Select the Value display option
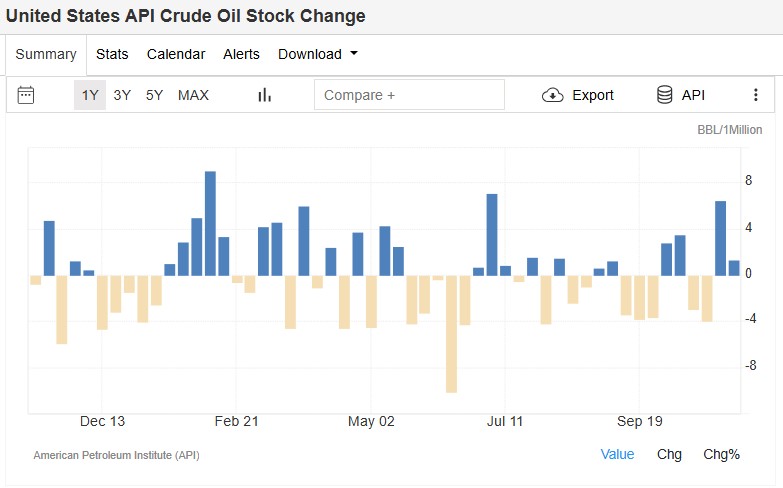 tap(617, 454)
